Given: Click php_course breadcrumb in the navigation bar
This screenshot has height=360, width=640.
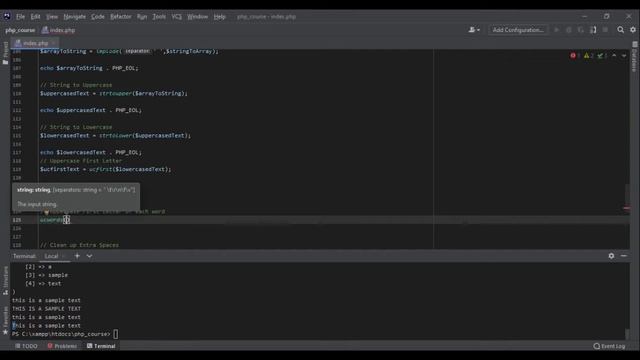Looking at the screenshot, I should [x=20, y=30].
